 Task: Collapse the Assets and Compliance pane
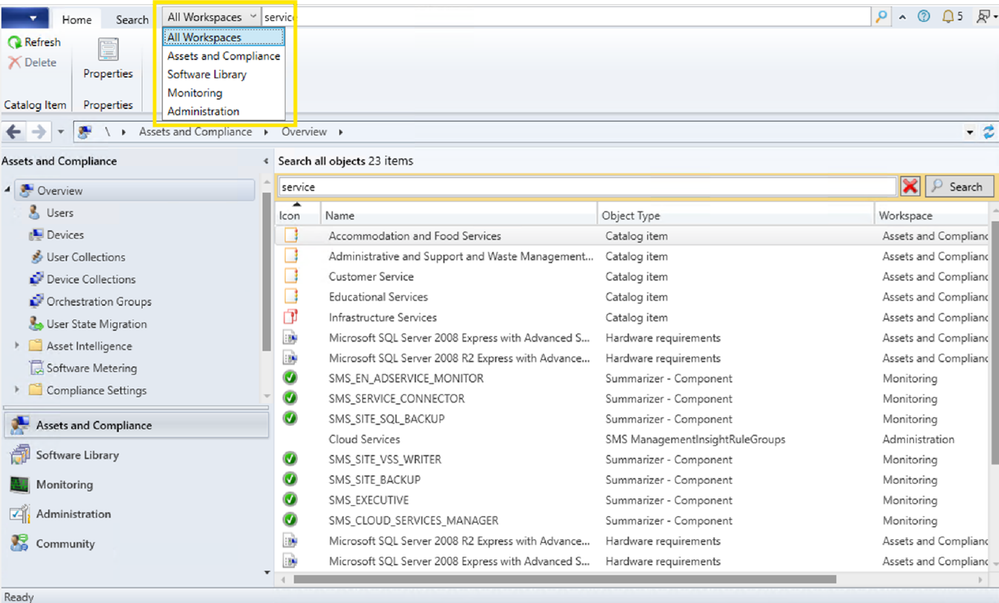click(x=266, y=161)
